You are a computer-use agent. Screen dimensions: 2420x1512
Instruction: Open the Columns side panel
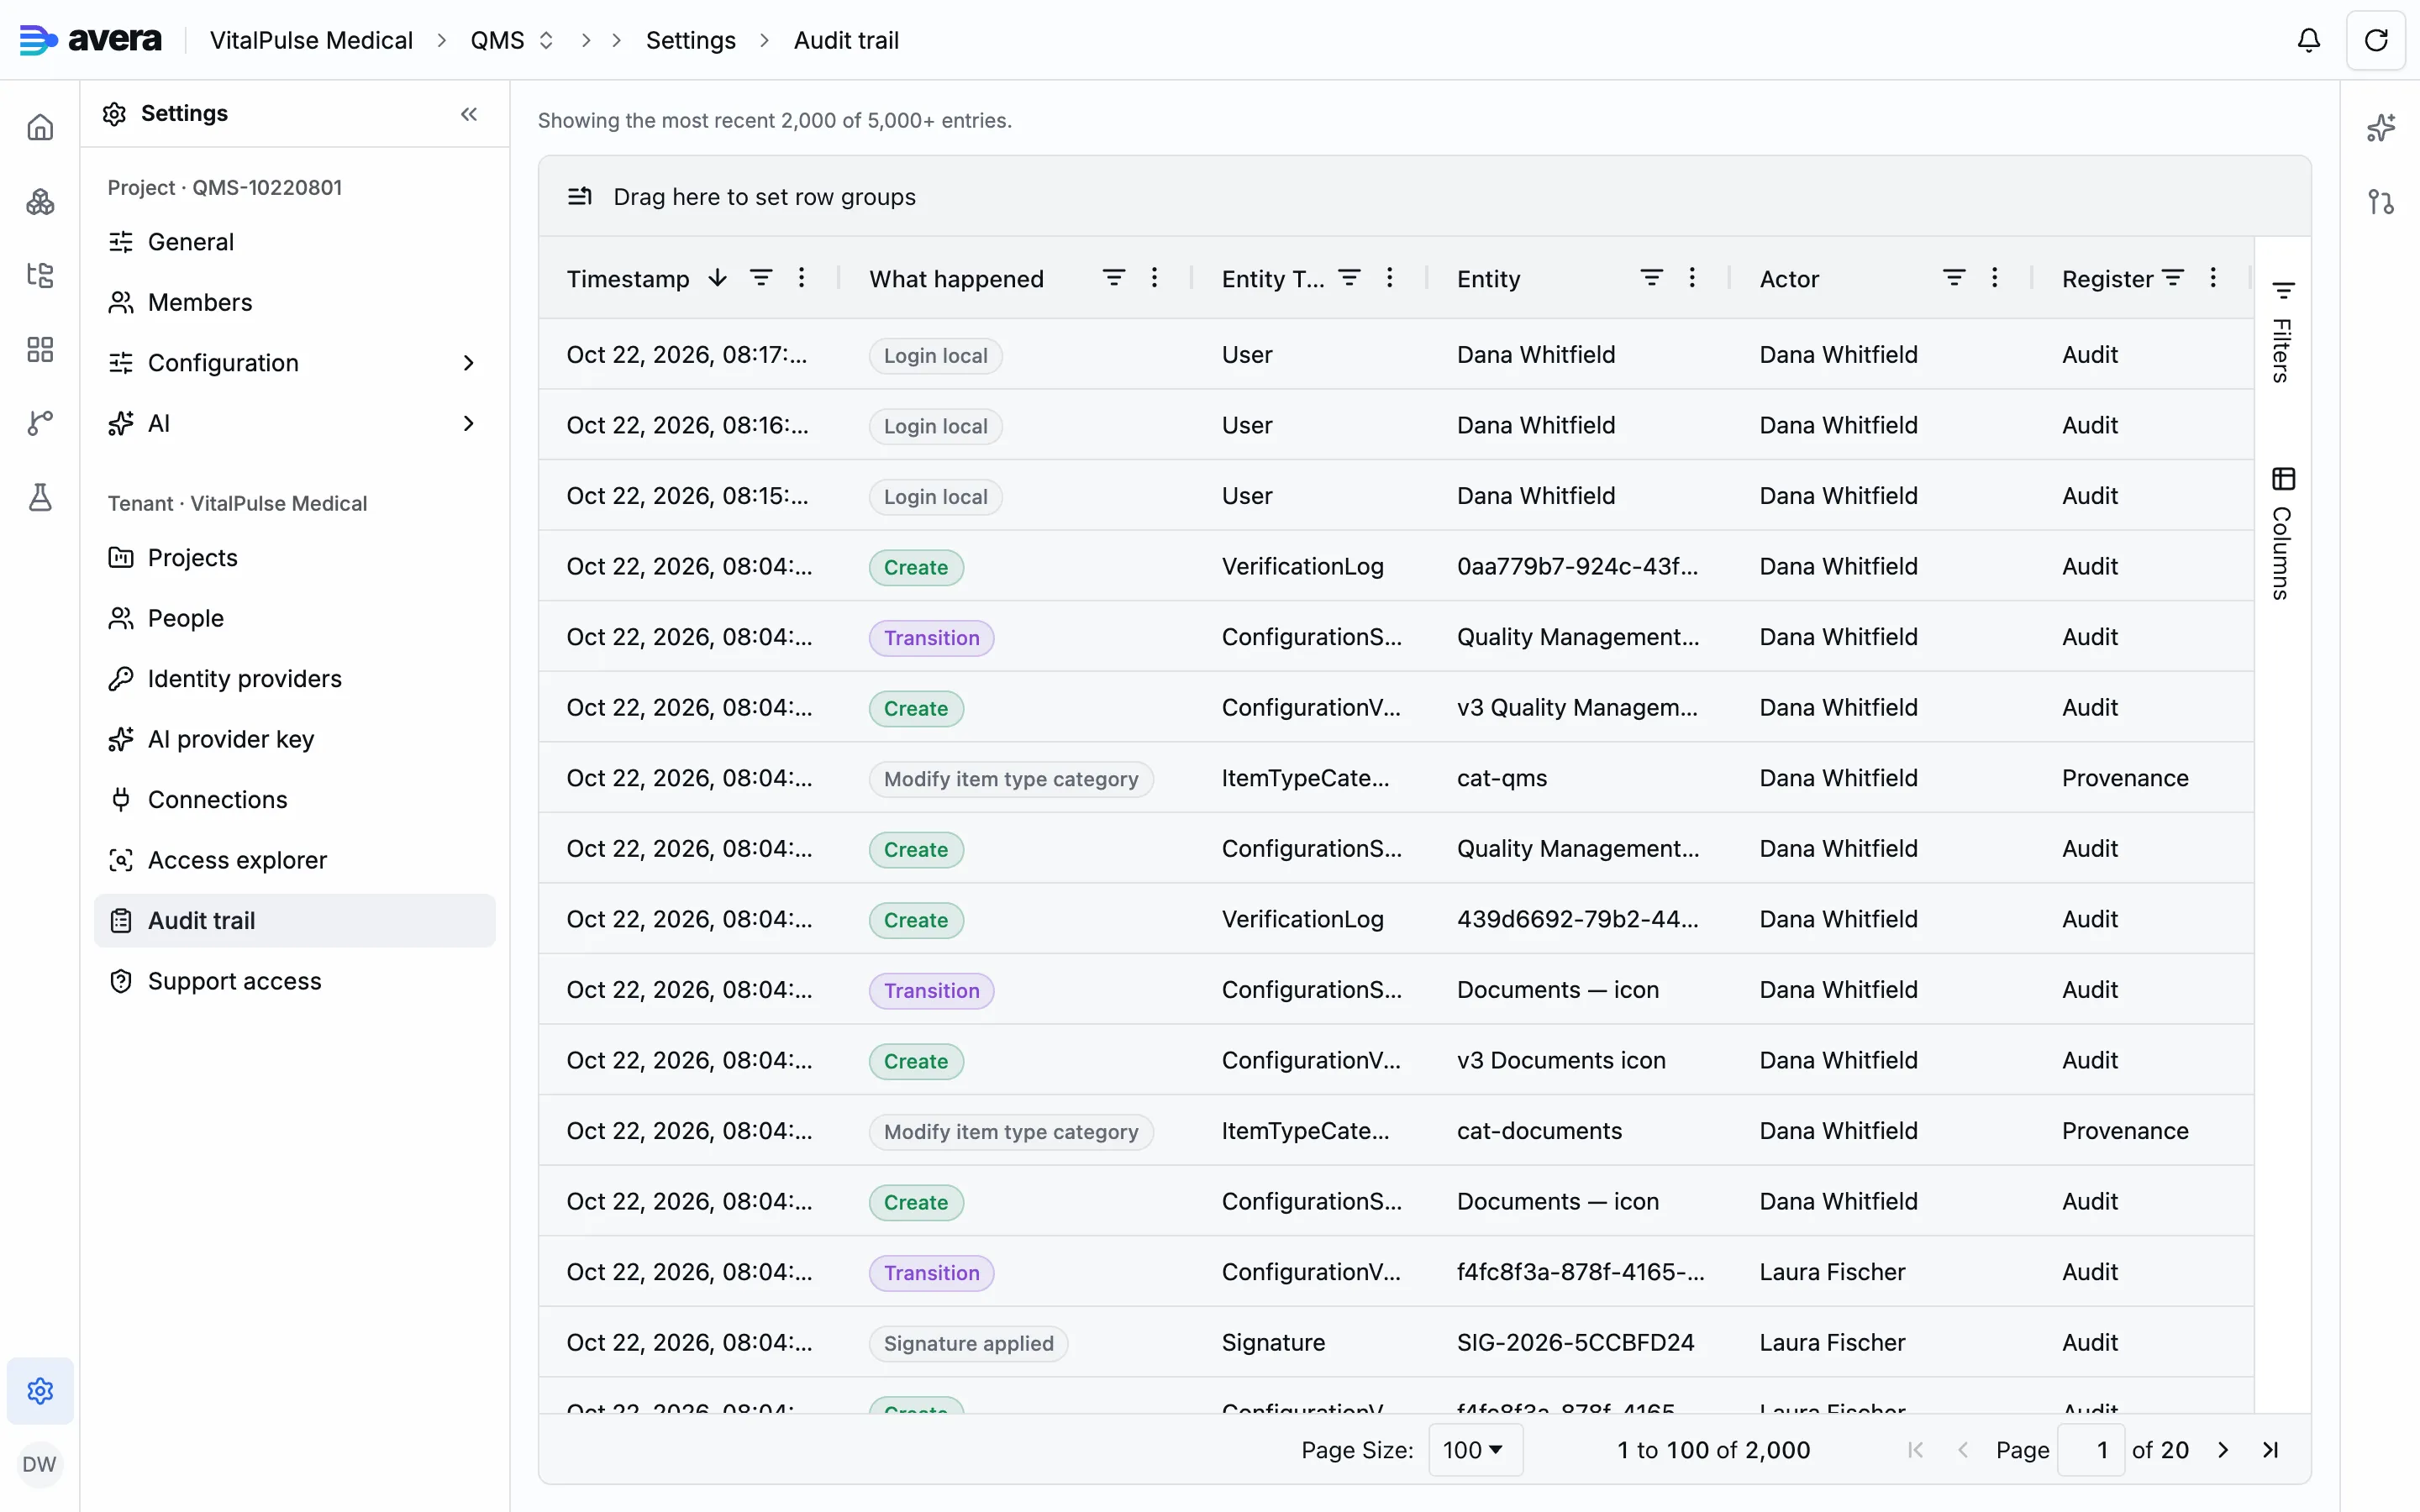2282,533
